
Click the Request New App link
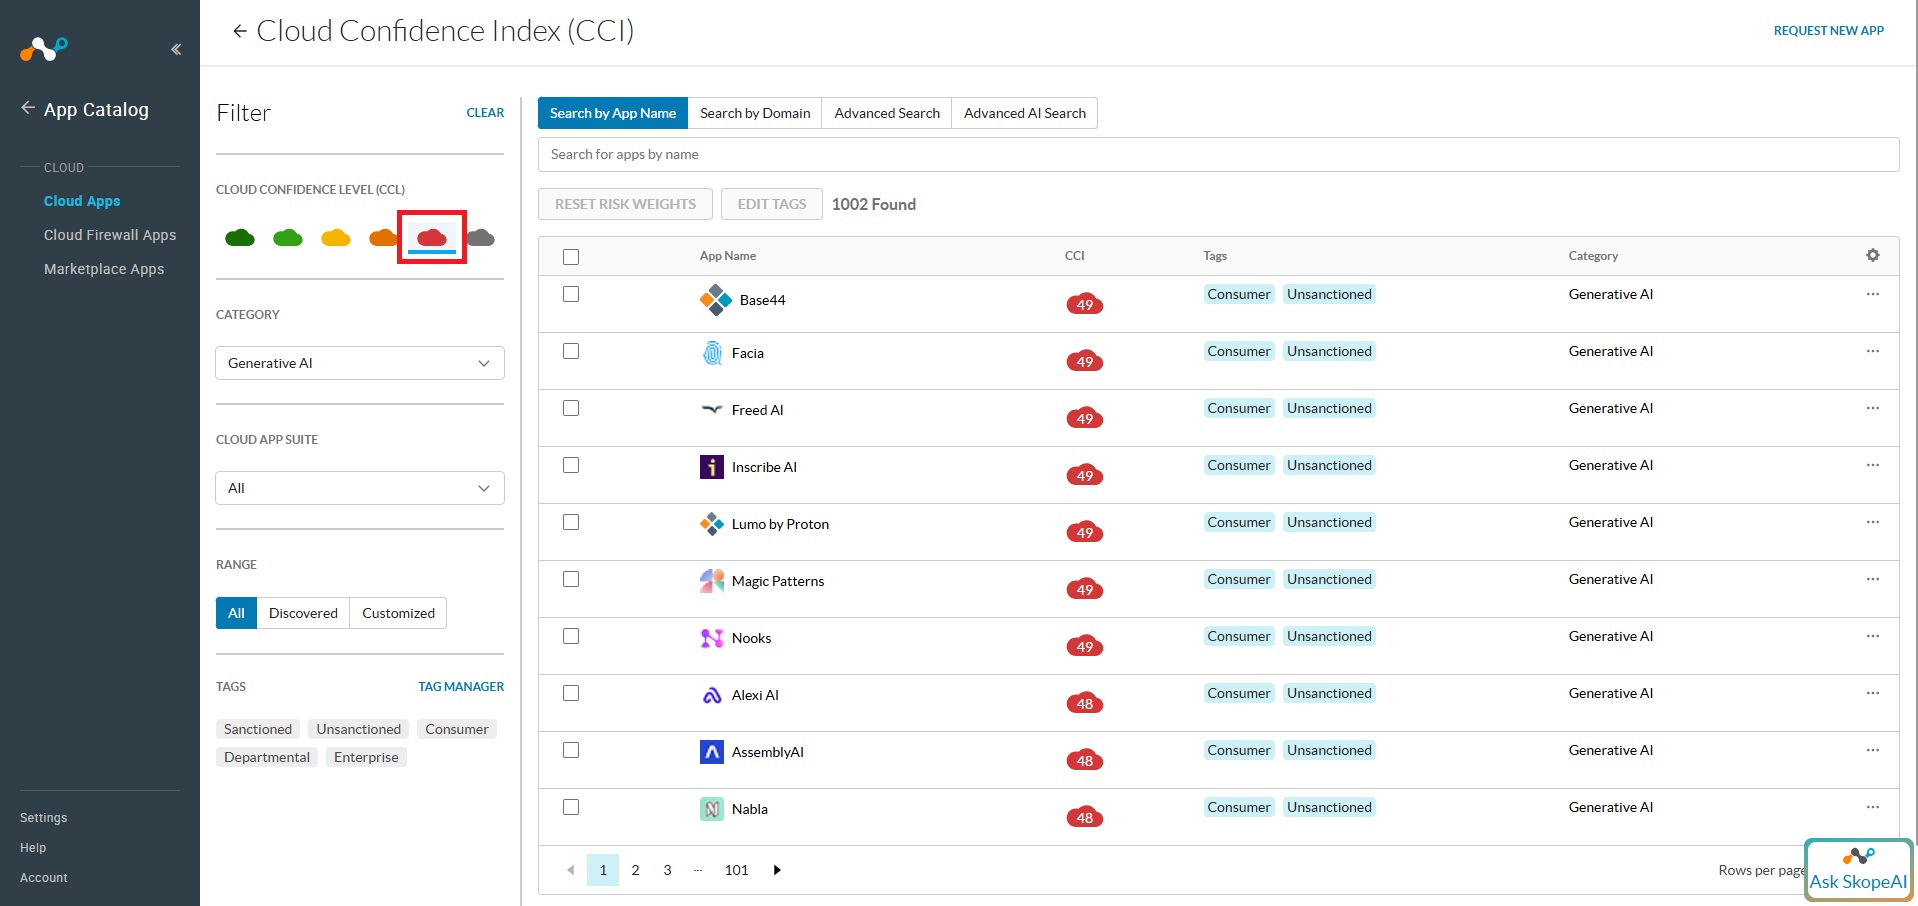pyautogui.click(x=1828, y=31)
